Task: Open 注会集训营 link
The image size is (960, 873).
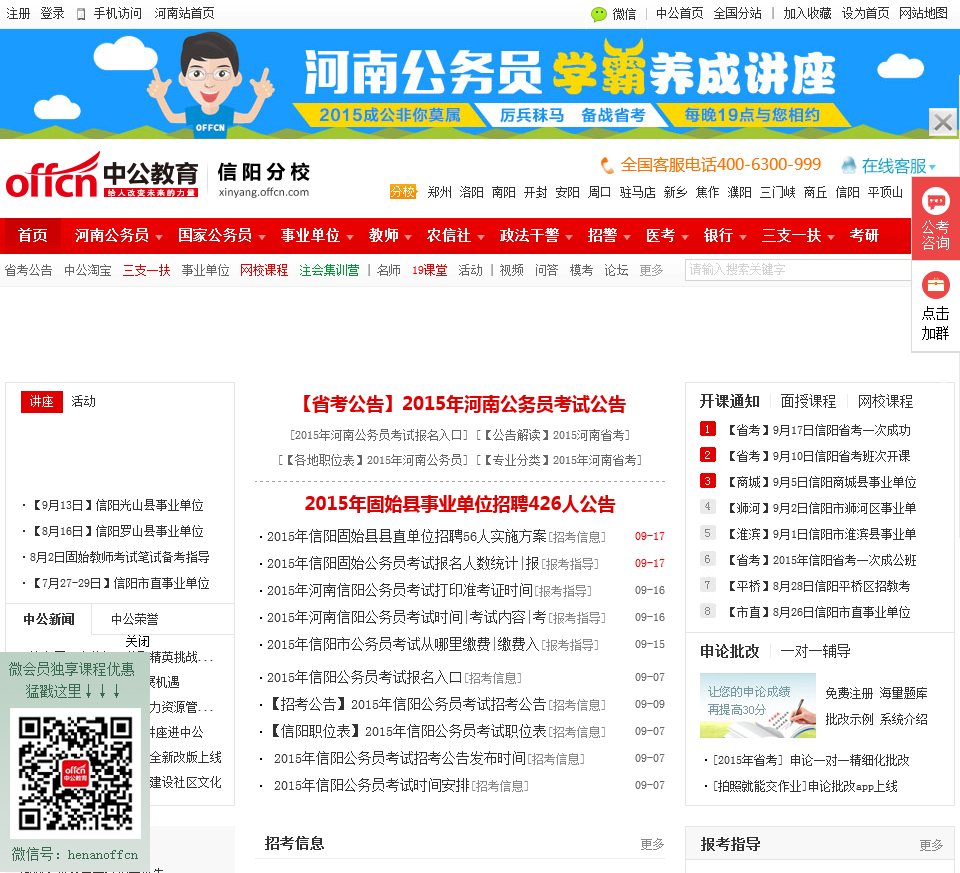Action: click(x=329, y=271)
